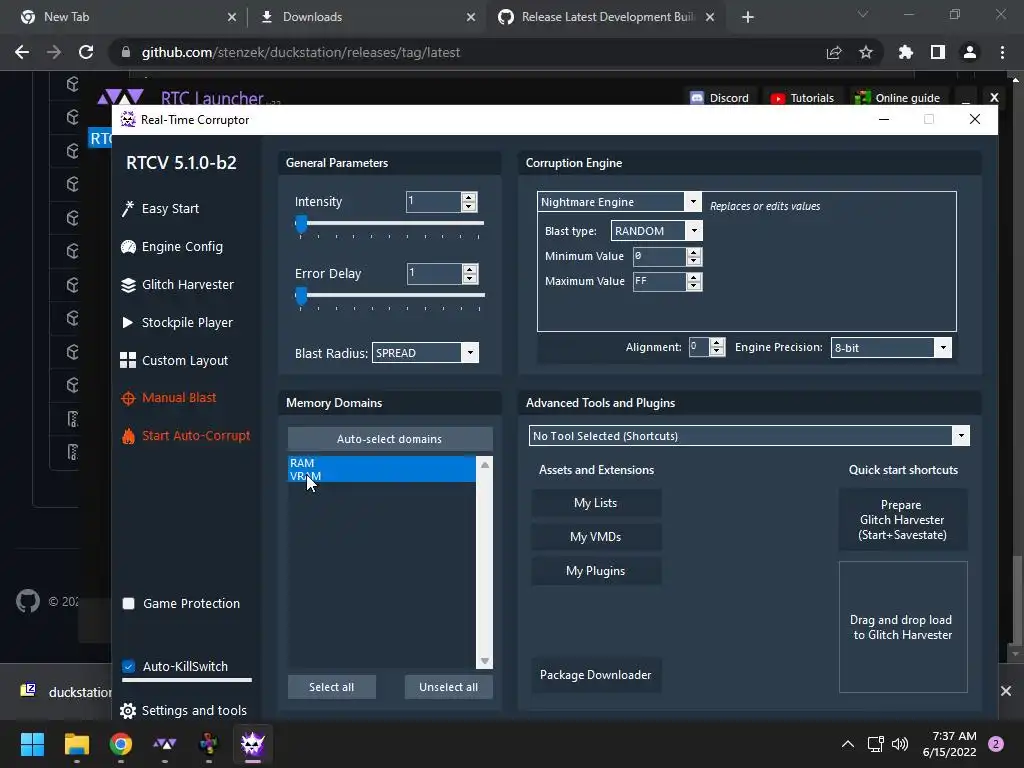Click the Custom Layout grid icon
This screenshot has height=768, width=1024.
pyautogui.click(x=128, y=360)
